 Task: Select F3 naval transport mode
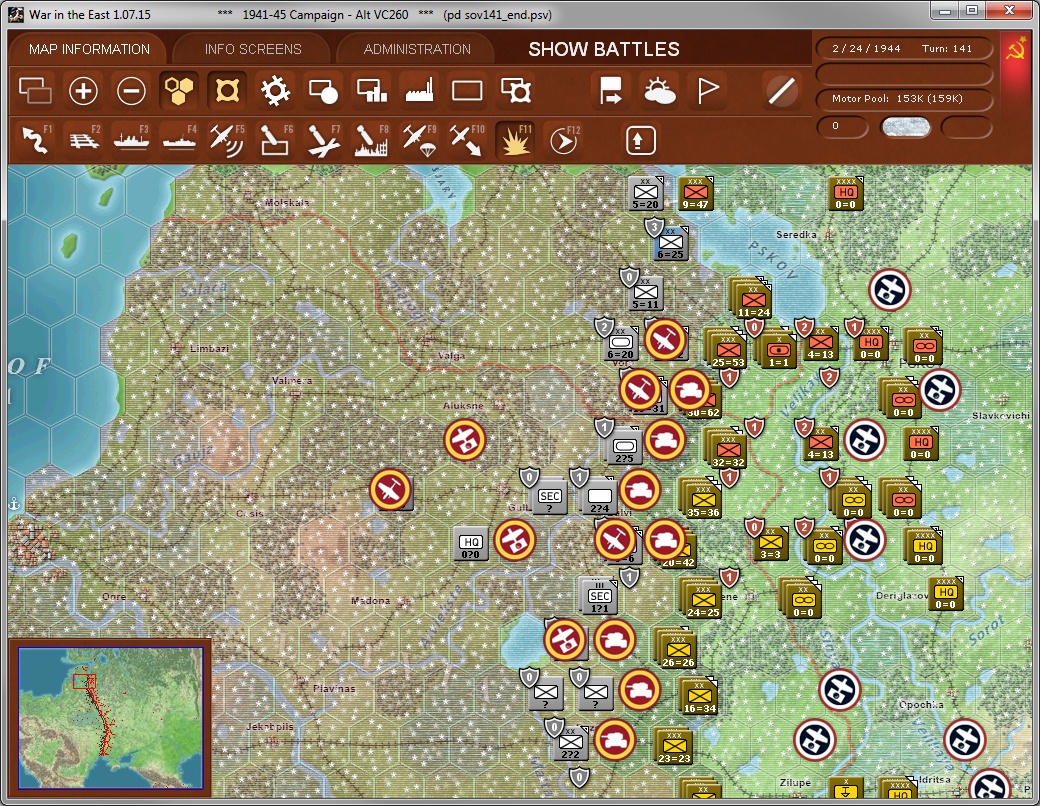pyautogui.click(x=131, y=140)
